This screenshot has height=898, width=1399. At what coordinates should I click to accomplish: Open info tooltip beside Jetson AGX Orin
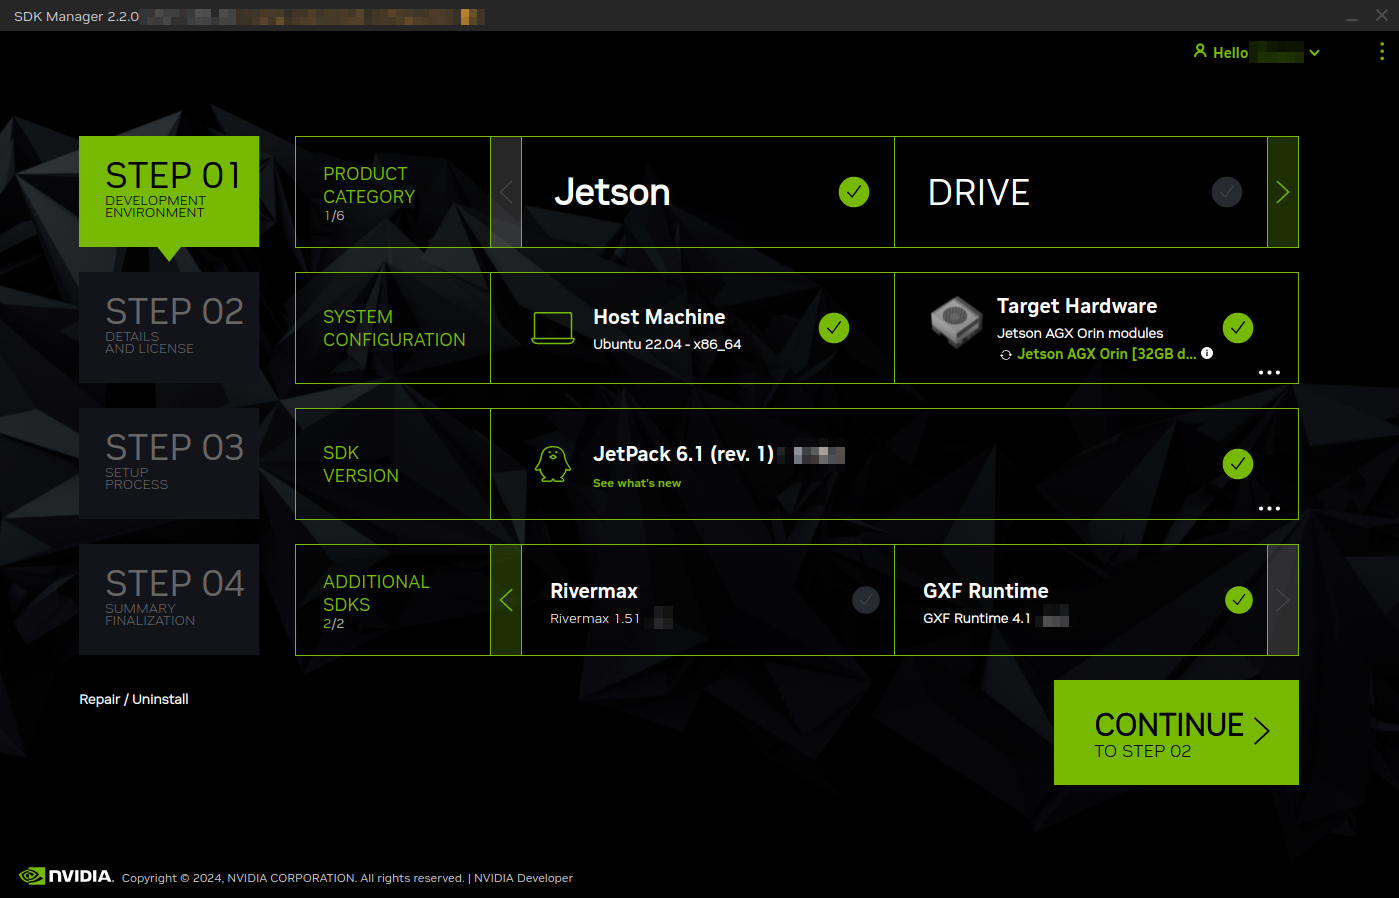coord(1207,354)
